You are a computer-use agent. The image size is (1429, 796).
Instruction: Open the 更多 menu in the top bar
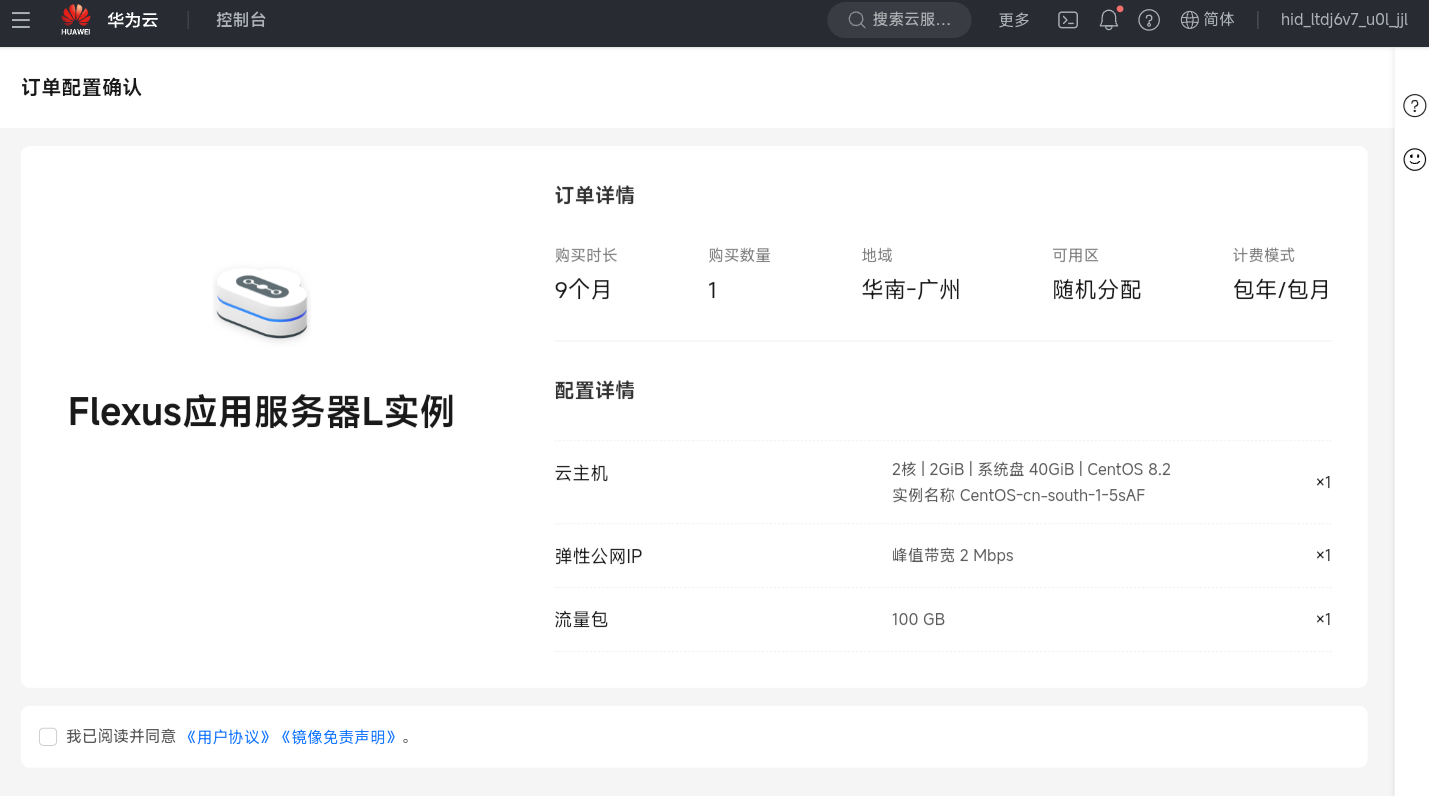[1014, 20]
